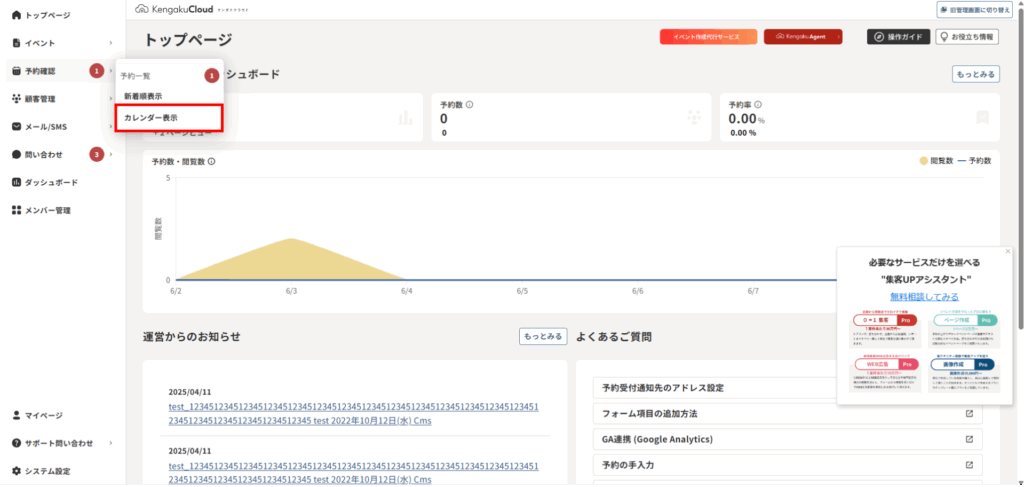Click the info icon beside 予約率
The width and height of the screenshot is (1024, 487).
click(x=758, y=104)
